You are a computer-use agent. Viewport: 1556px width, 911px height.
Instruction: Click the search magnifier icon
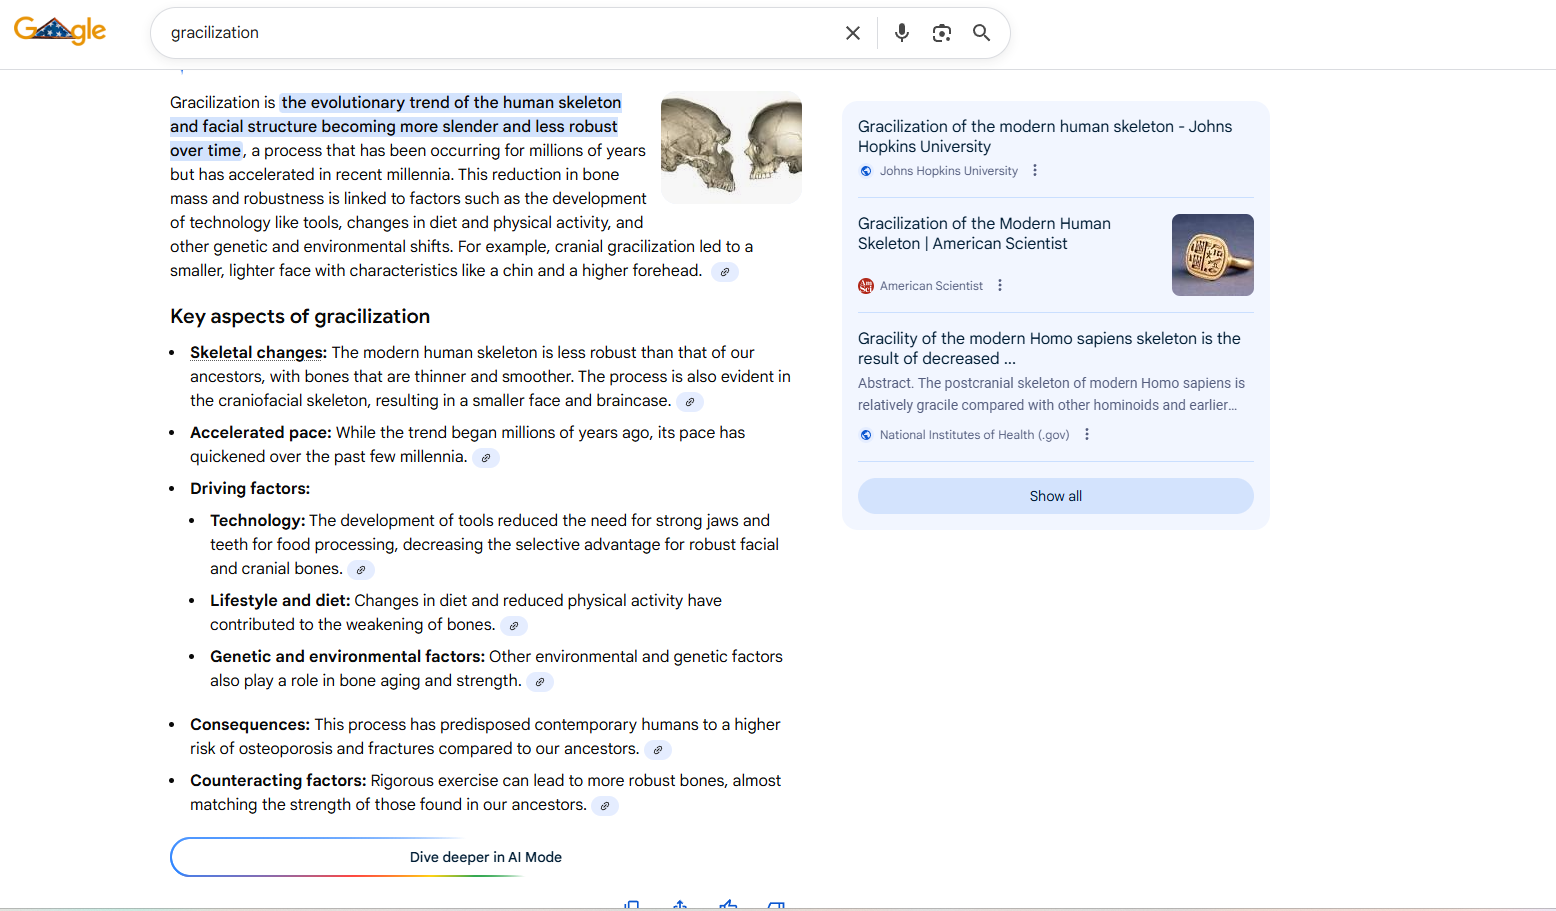tap(981, 32)
